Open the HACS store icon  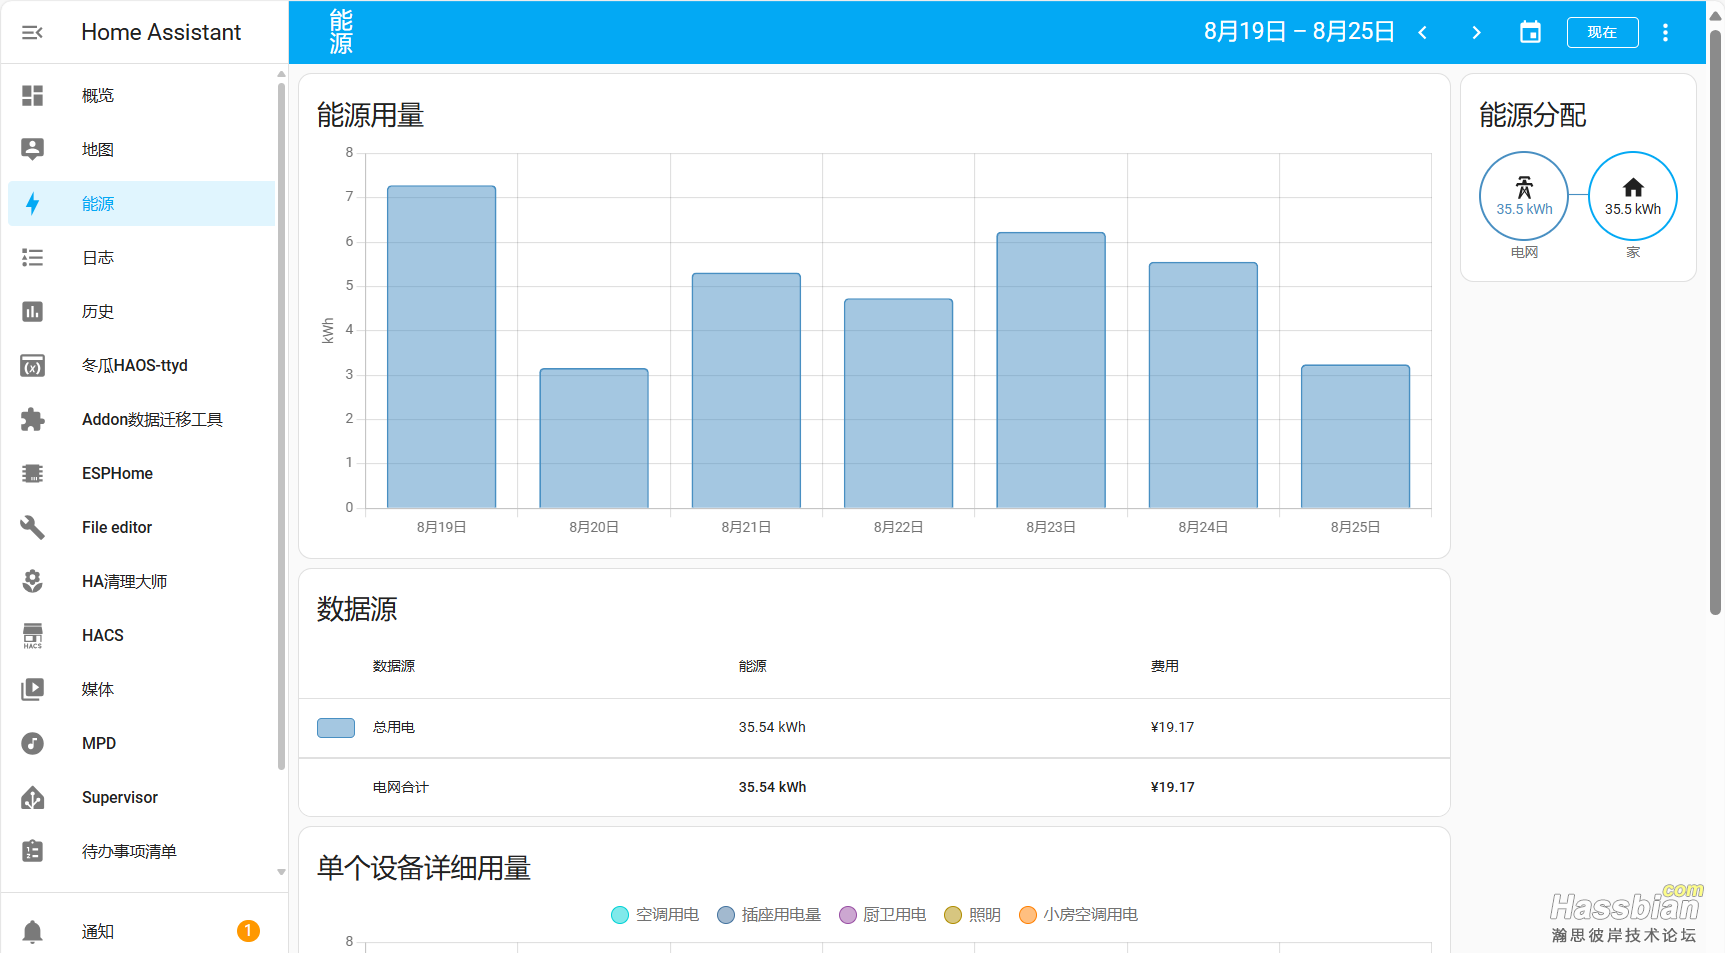coord(33,636)
